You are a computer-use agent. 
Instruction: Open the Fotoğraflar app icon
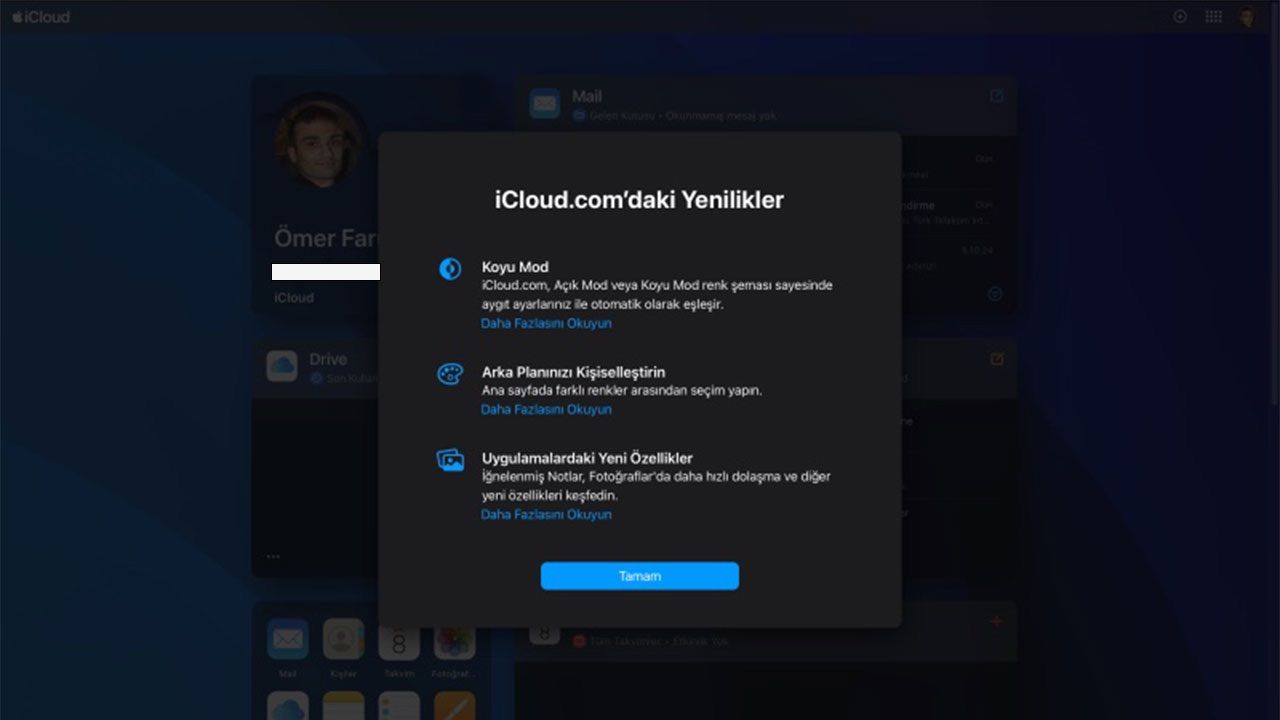[x=454, y=638]
